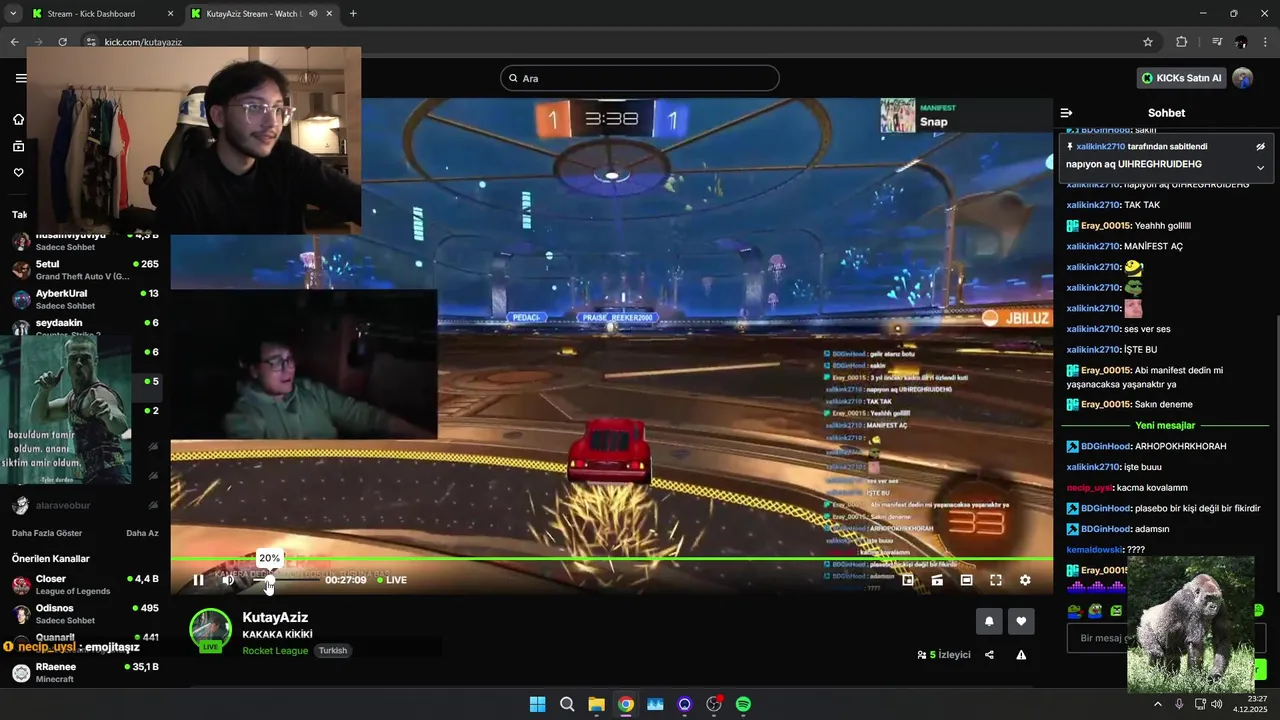Viewport: 1280px width, 720px height.
Task: Open Closer recommended channel
Action: 85,584
